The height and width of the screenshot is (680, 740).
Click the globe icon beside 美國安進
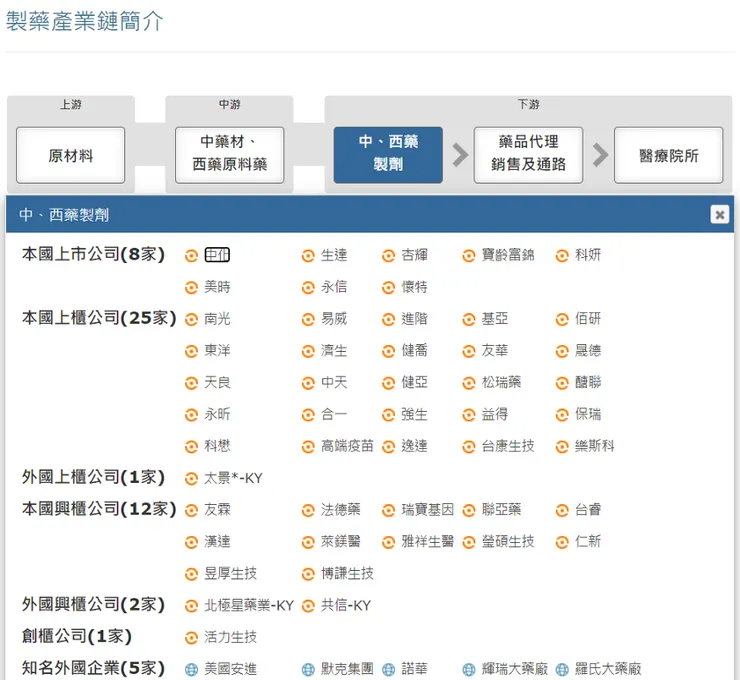tap(191, 670)
